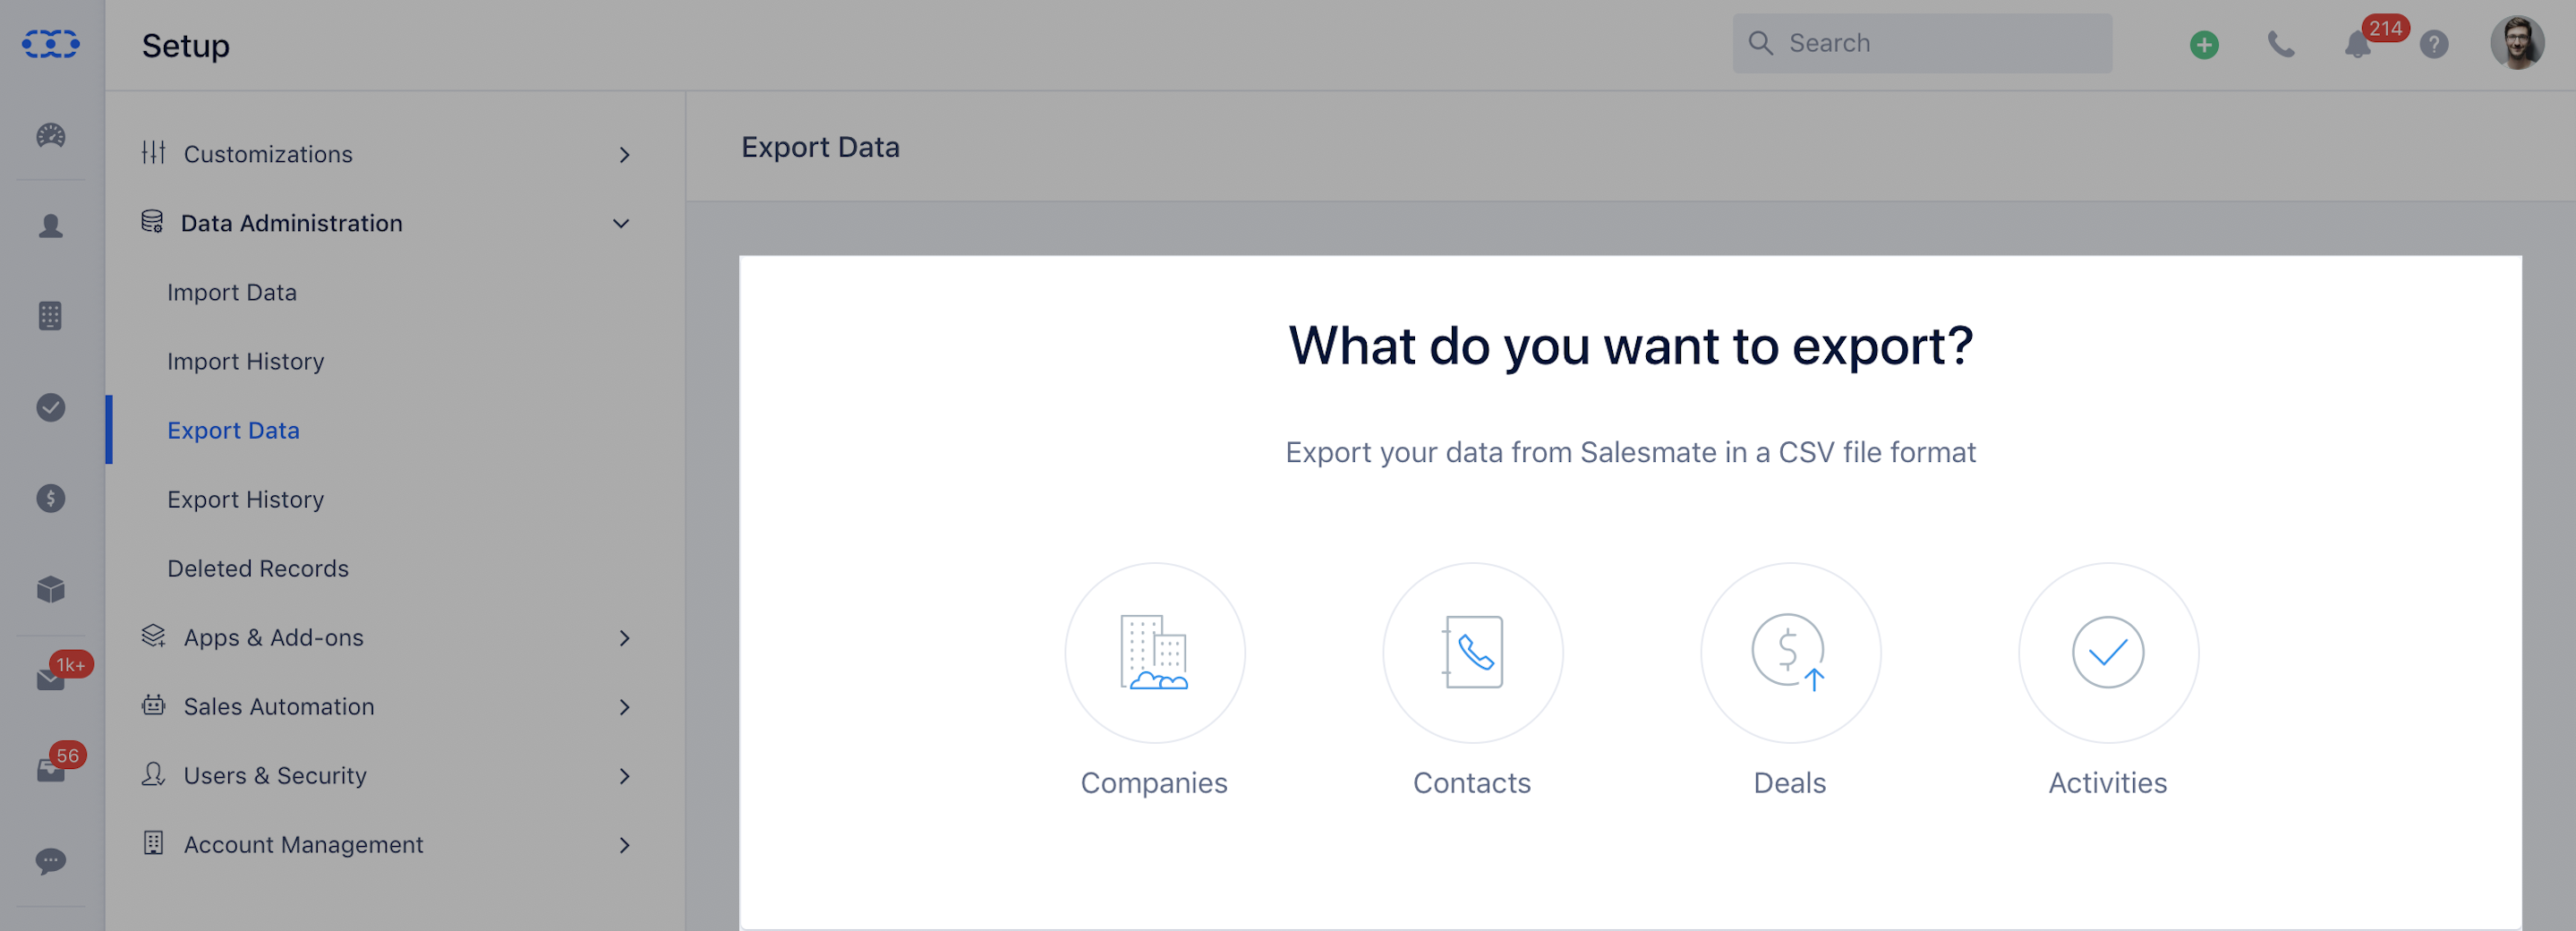
Task: Go to Import Data
Action: pos(232,292)
